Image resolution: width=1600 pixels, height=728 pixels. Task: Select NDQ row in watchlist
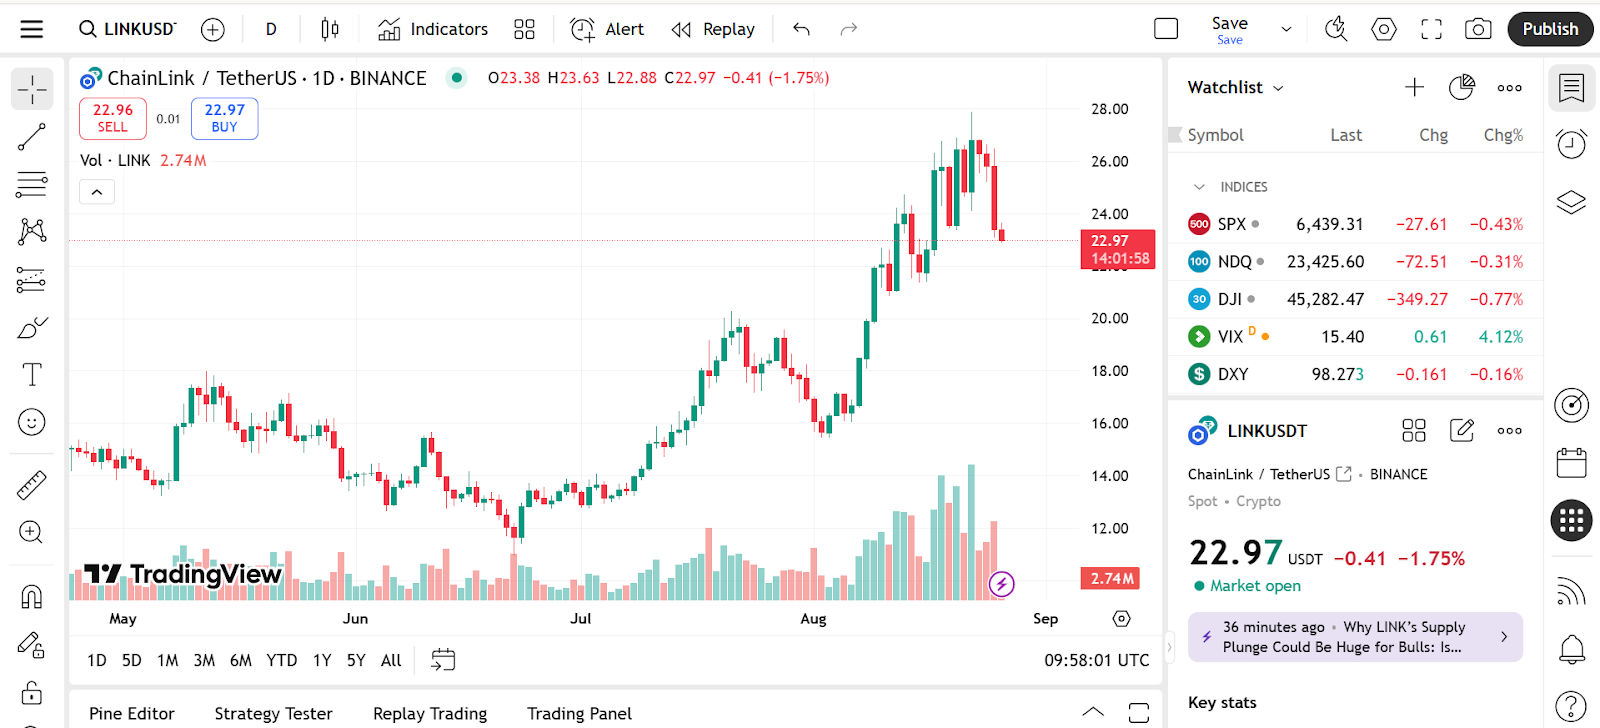click(x=1356, y=262)
